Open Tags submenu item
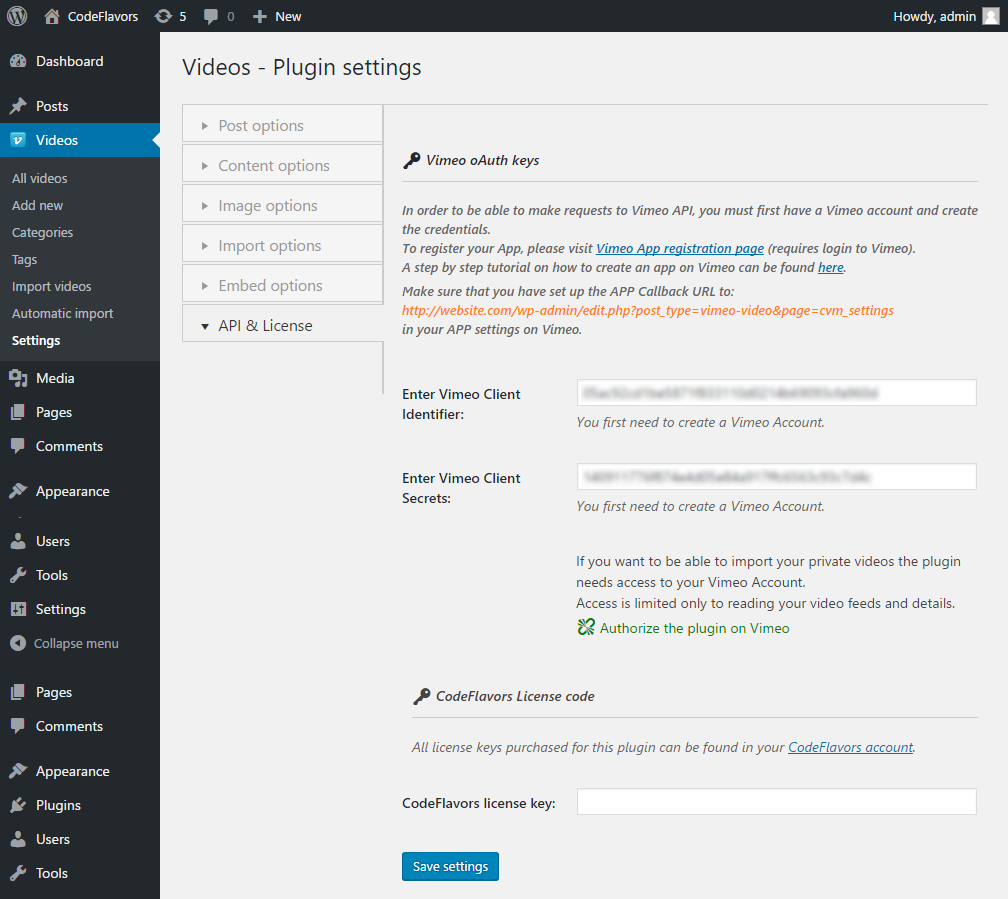The height and width of the screenshot is (899, 1008). (24, 259)
